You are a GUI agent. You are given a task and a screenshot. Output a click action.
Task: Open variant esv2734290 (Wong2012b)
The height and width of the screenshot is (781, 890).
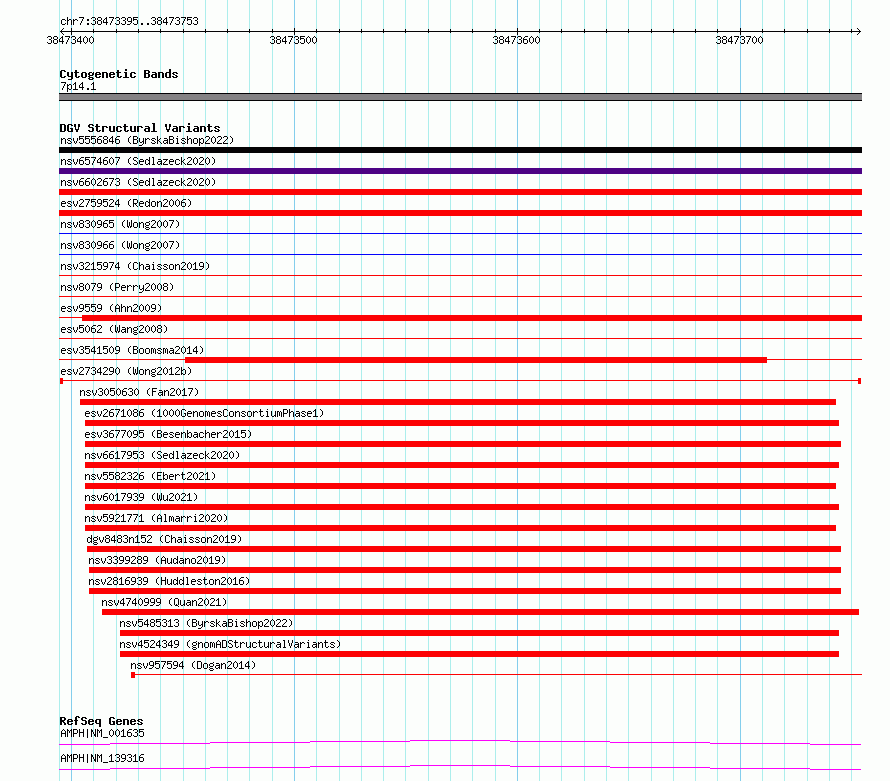coord(126,371)
